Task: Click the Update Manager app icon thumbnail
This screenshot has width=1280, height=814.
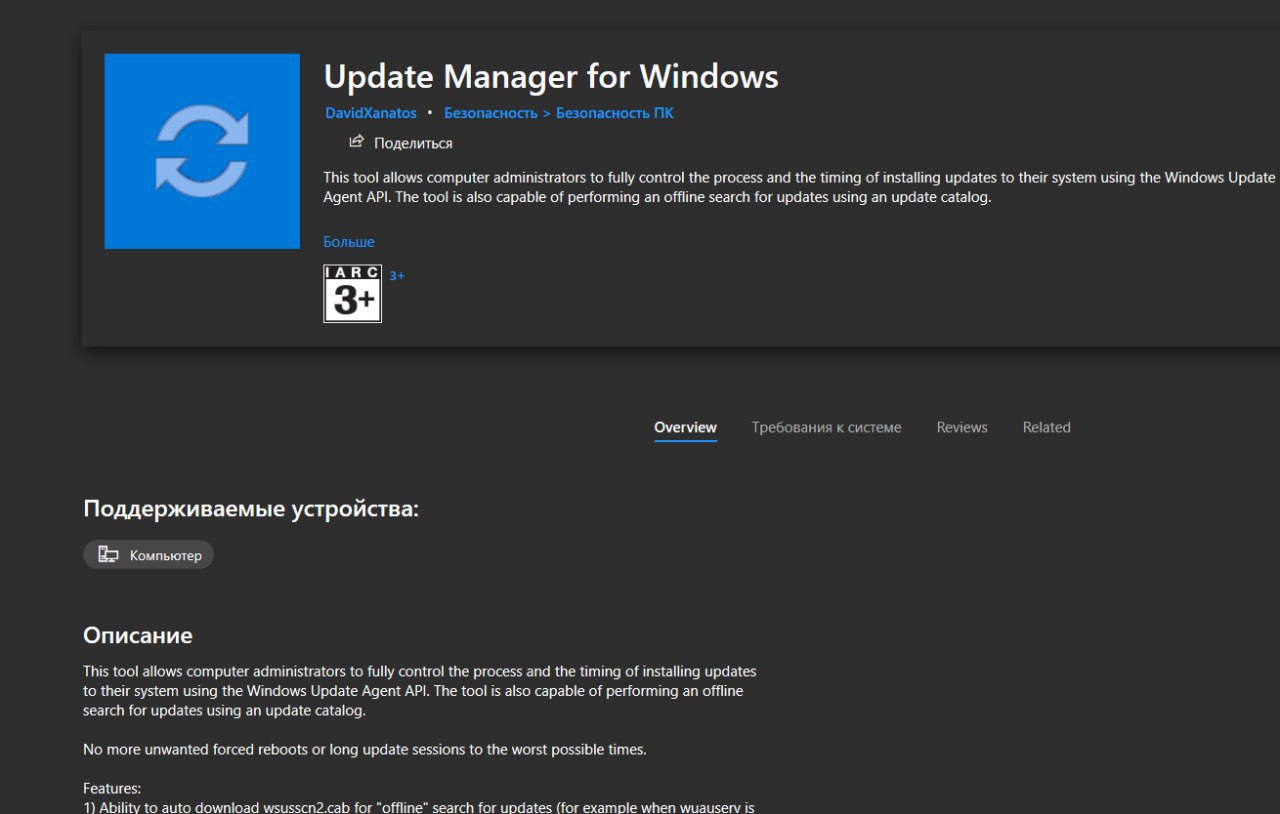Action: 202,151
